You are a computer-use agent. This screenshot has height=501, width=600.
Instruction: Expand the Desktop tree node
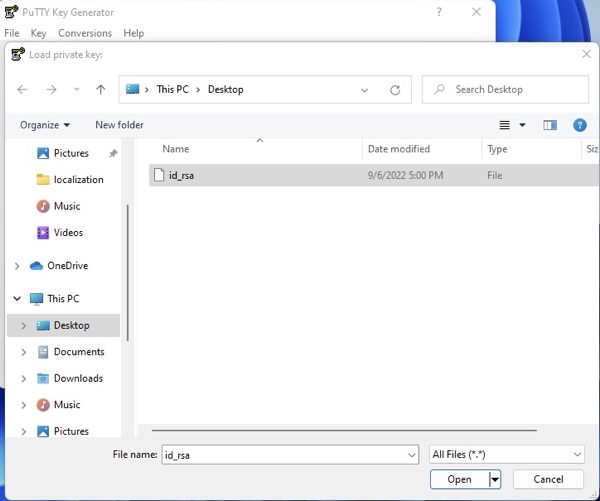23,325
